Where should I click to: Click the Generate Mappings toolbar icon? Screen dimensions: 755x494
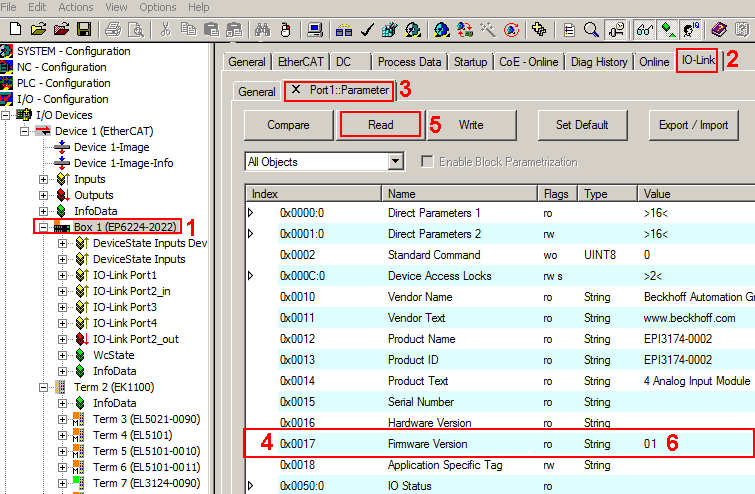coord(343,31)
